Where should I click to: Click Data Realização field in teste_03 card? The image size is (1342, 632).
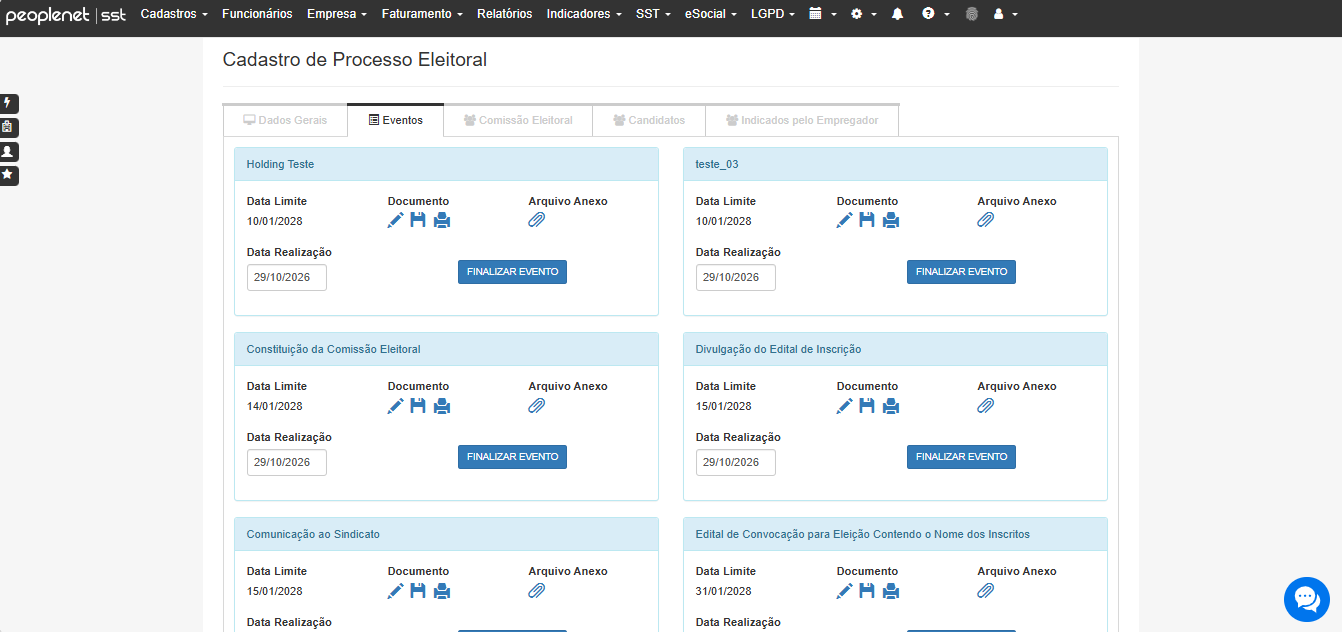[736, 277]
